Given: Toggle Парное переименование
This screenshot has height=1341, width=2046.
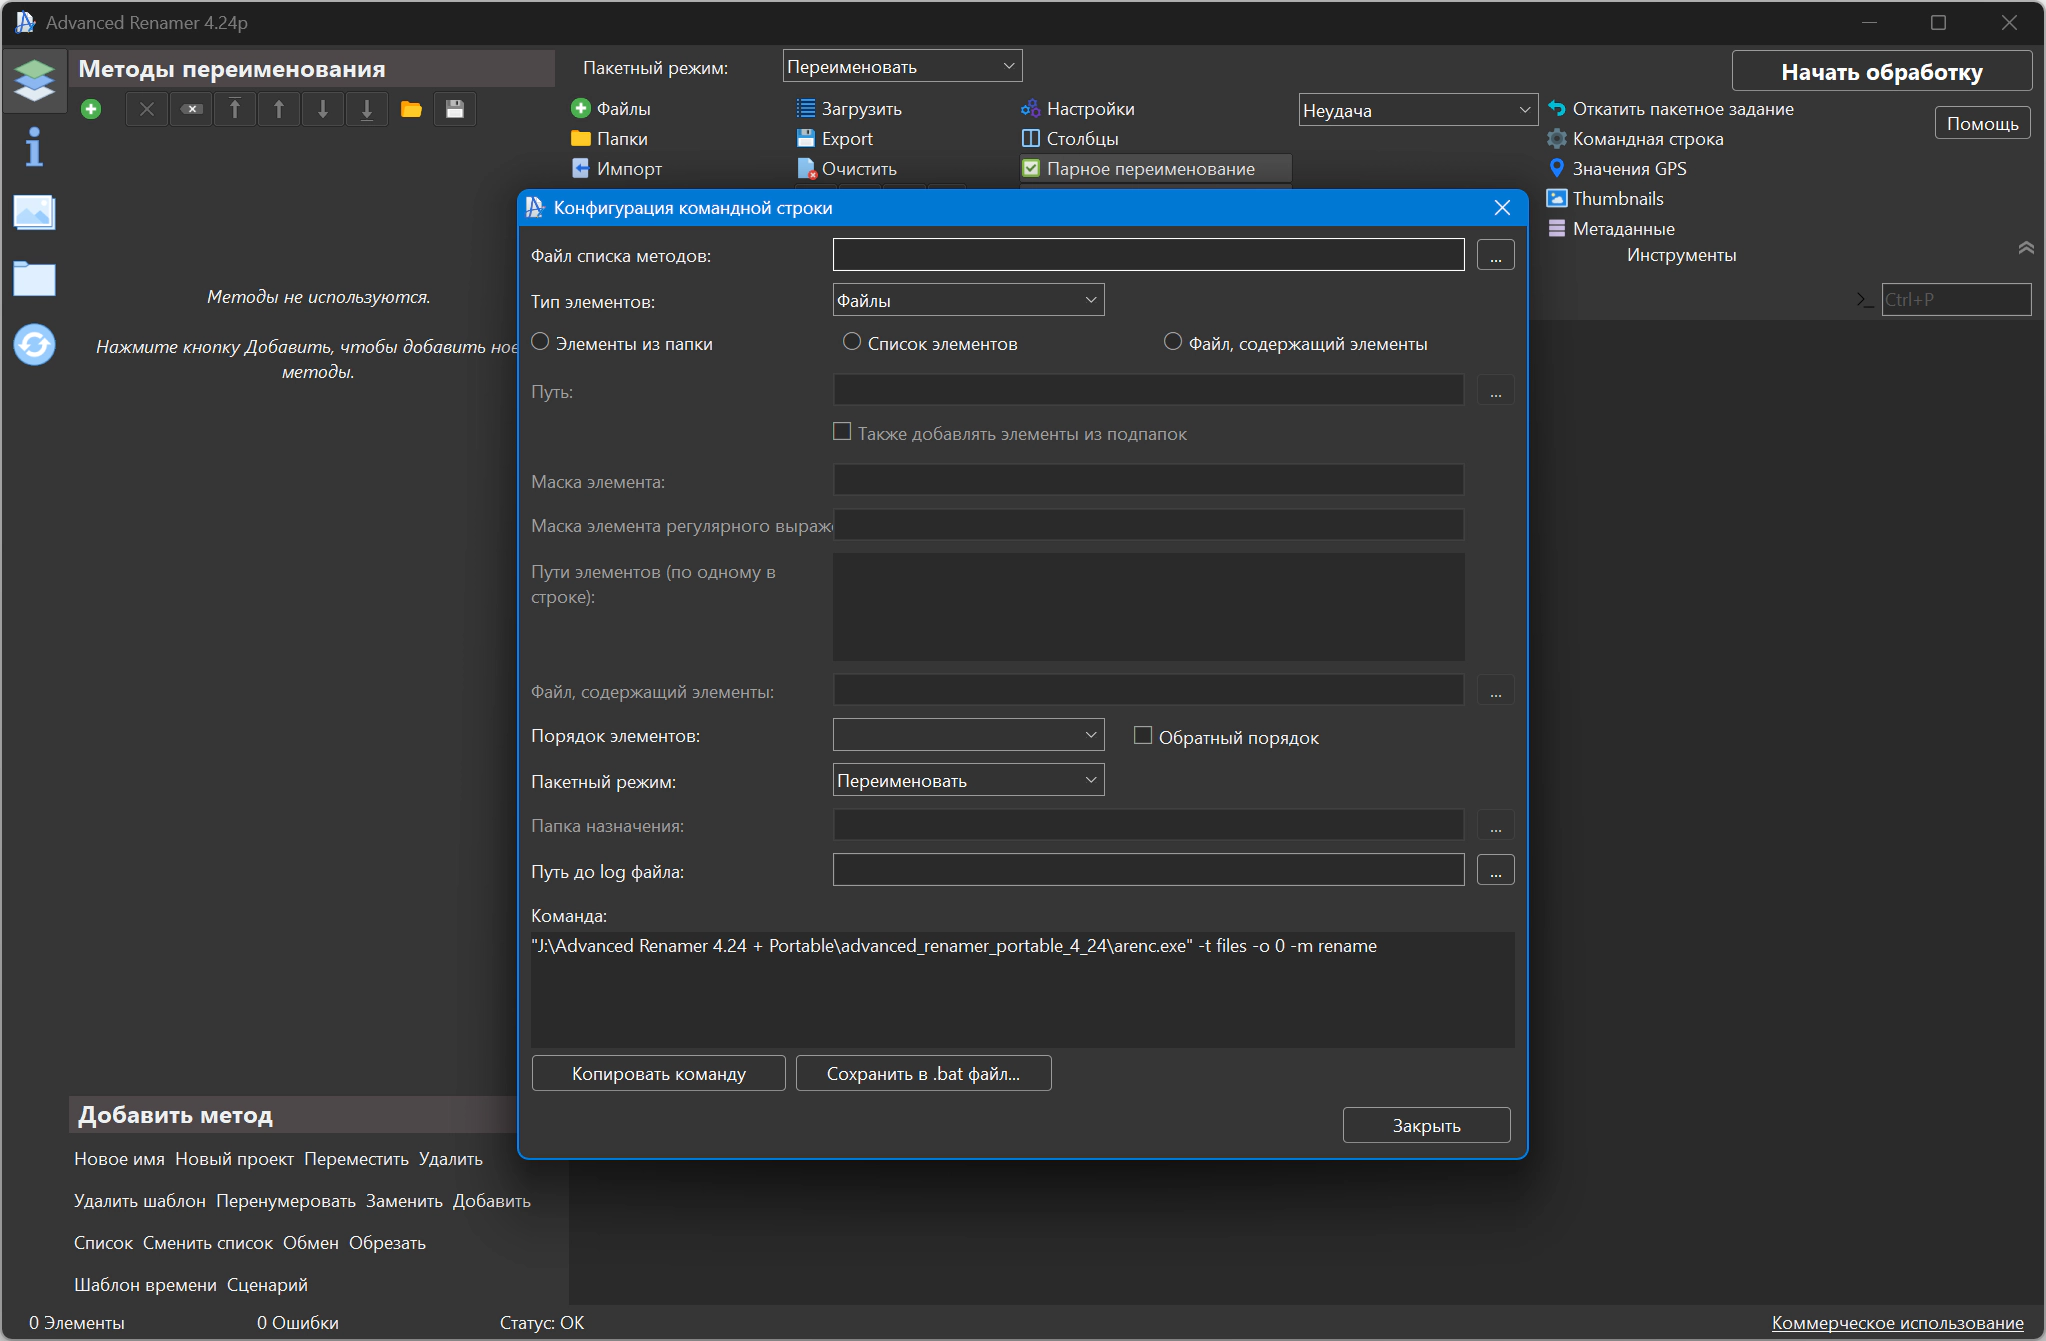Looking at the screenshot, I should point(1155,168).
